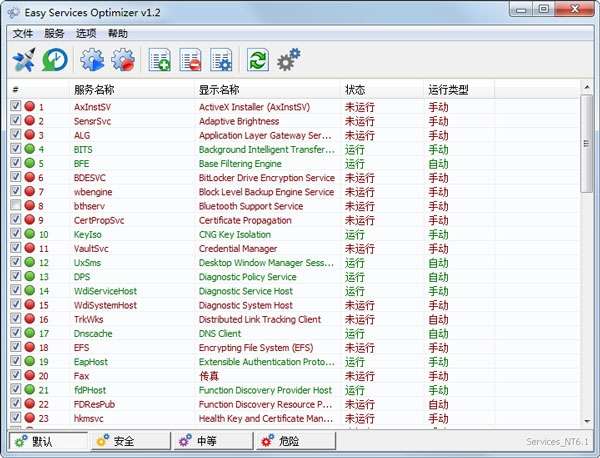Click the green status dot for Dnscache
This screenshot has width=600, height=458.
tap(29, 333)
